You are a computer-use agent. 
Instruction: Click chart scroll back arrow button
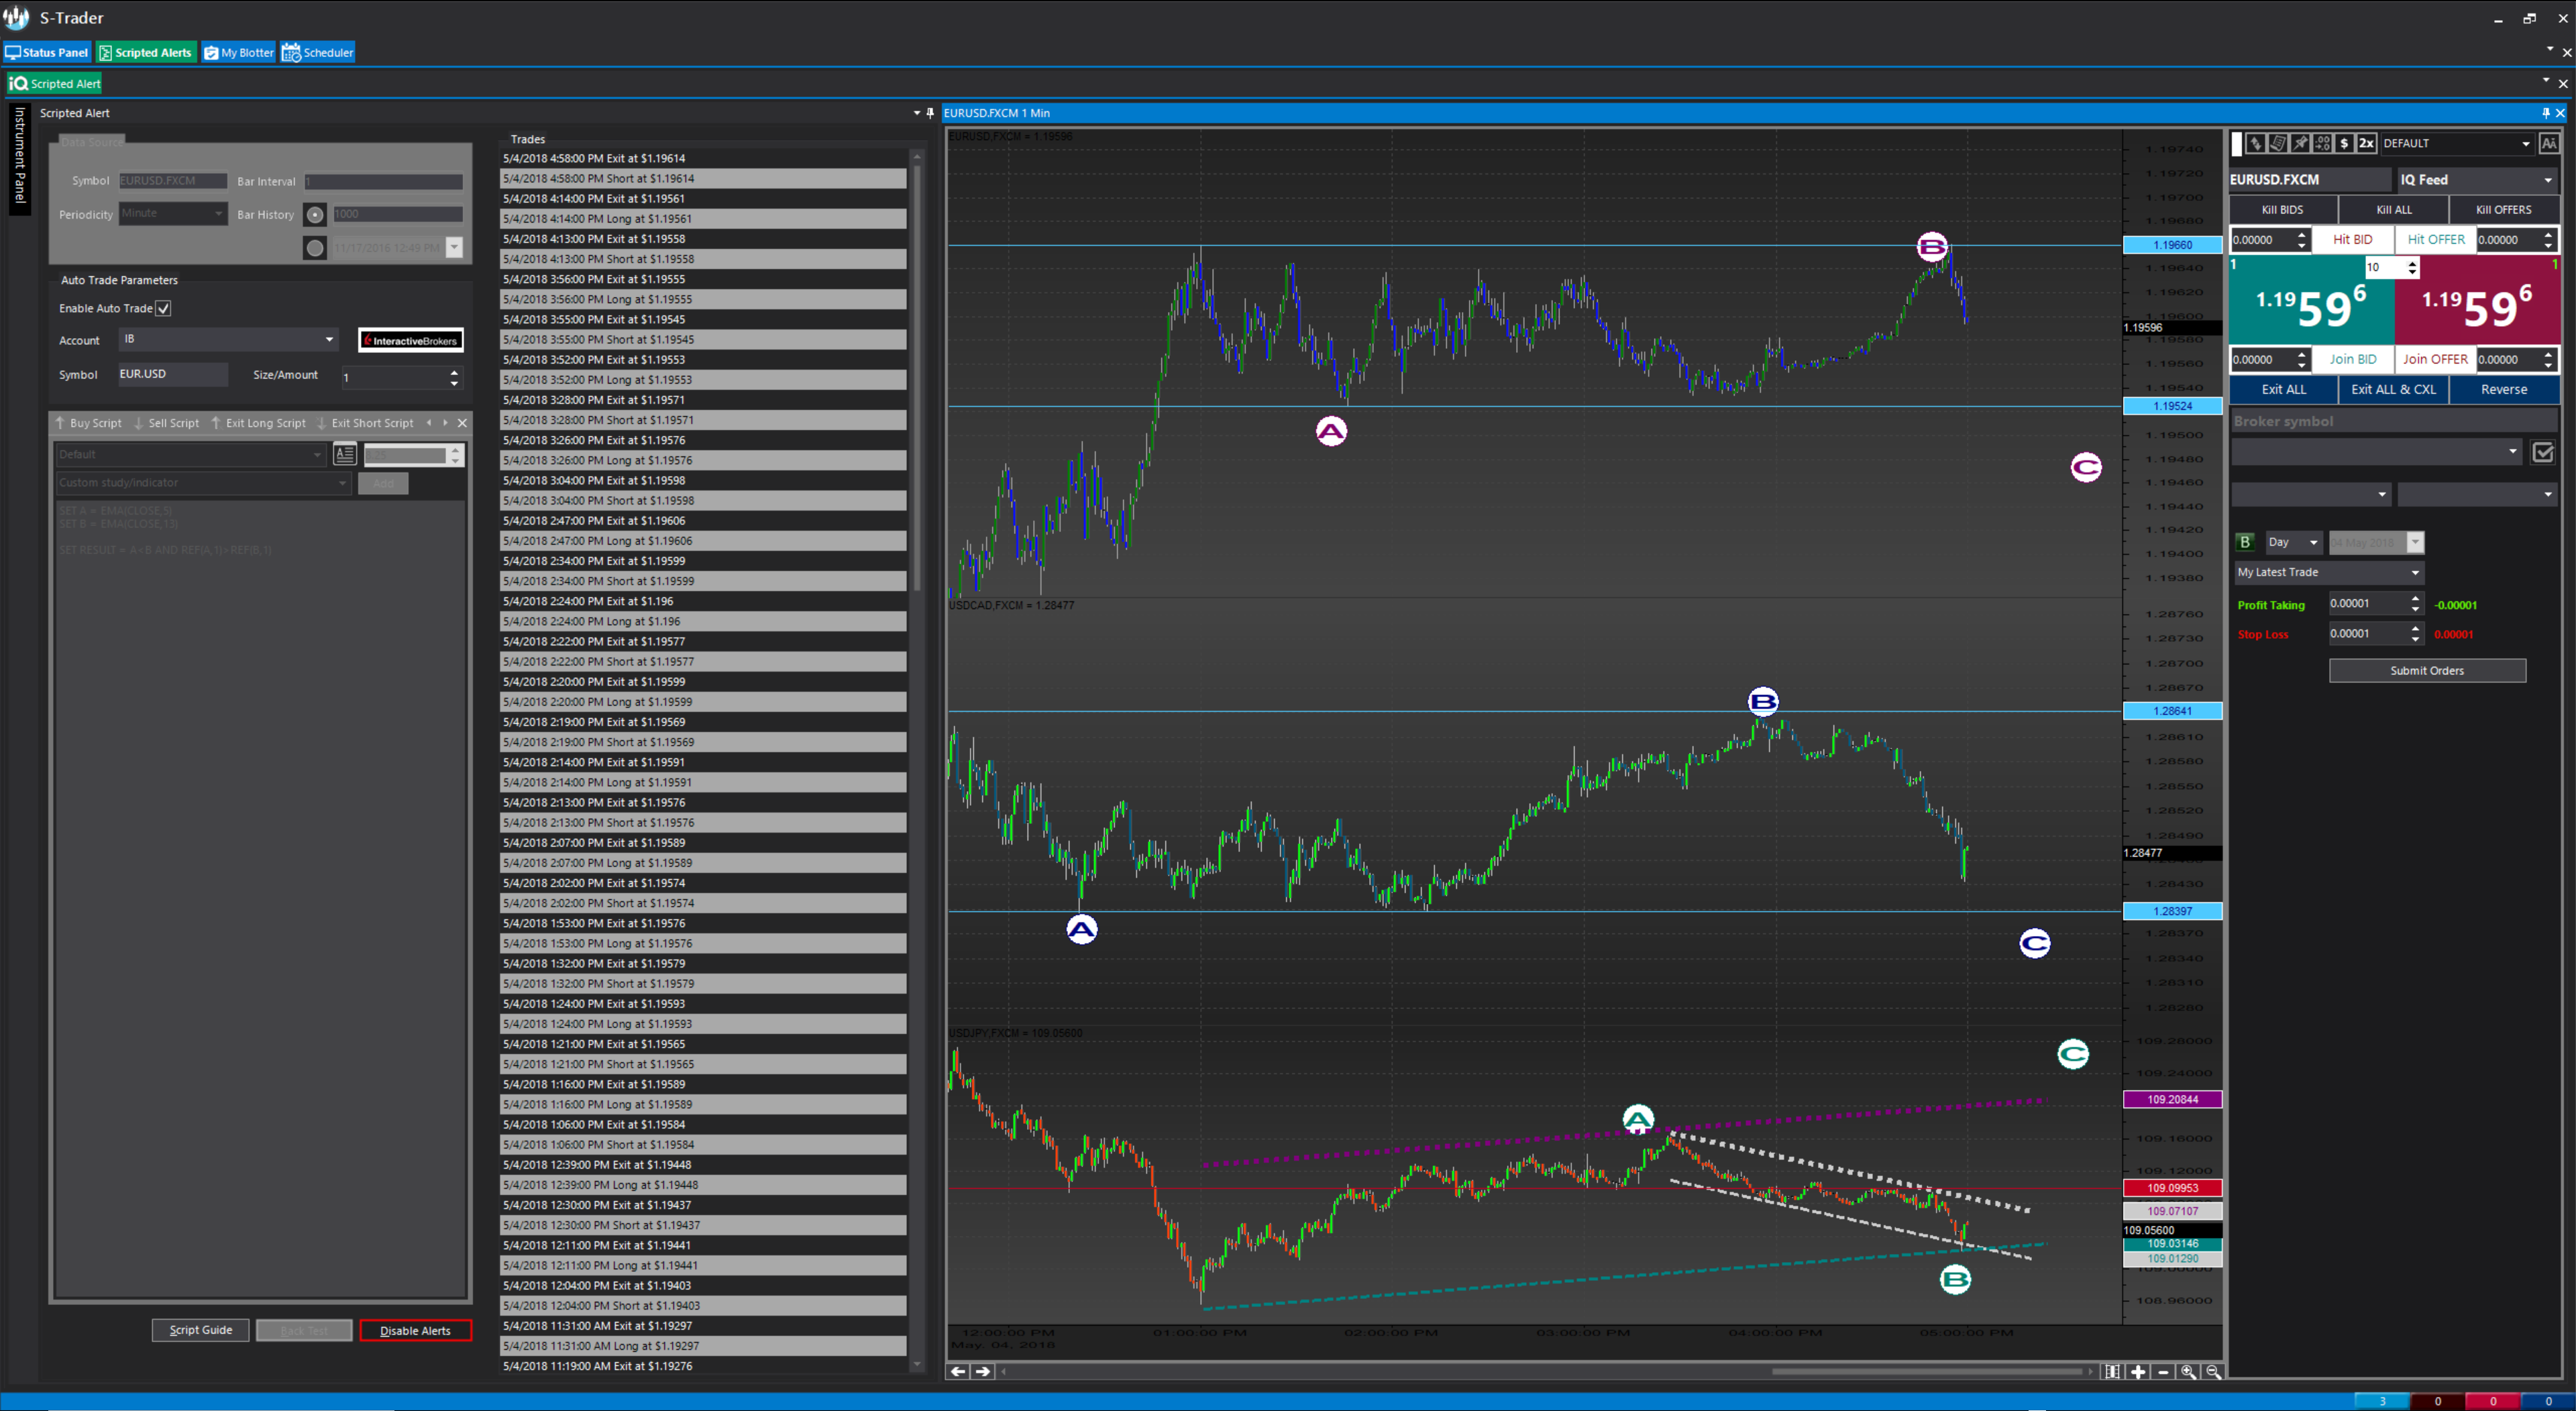coord(958,1371)
